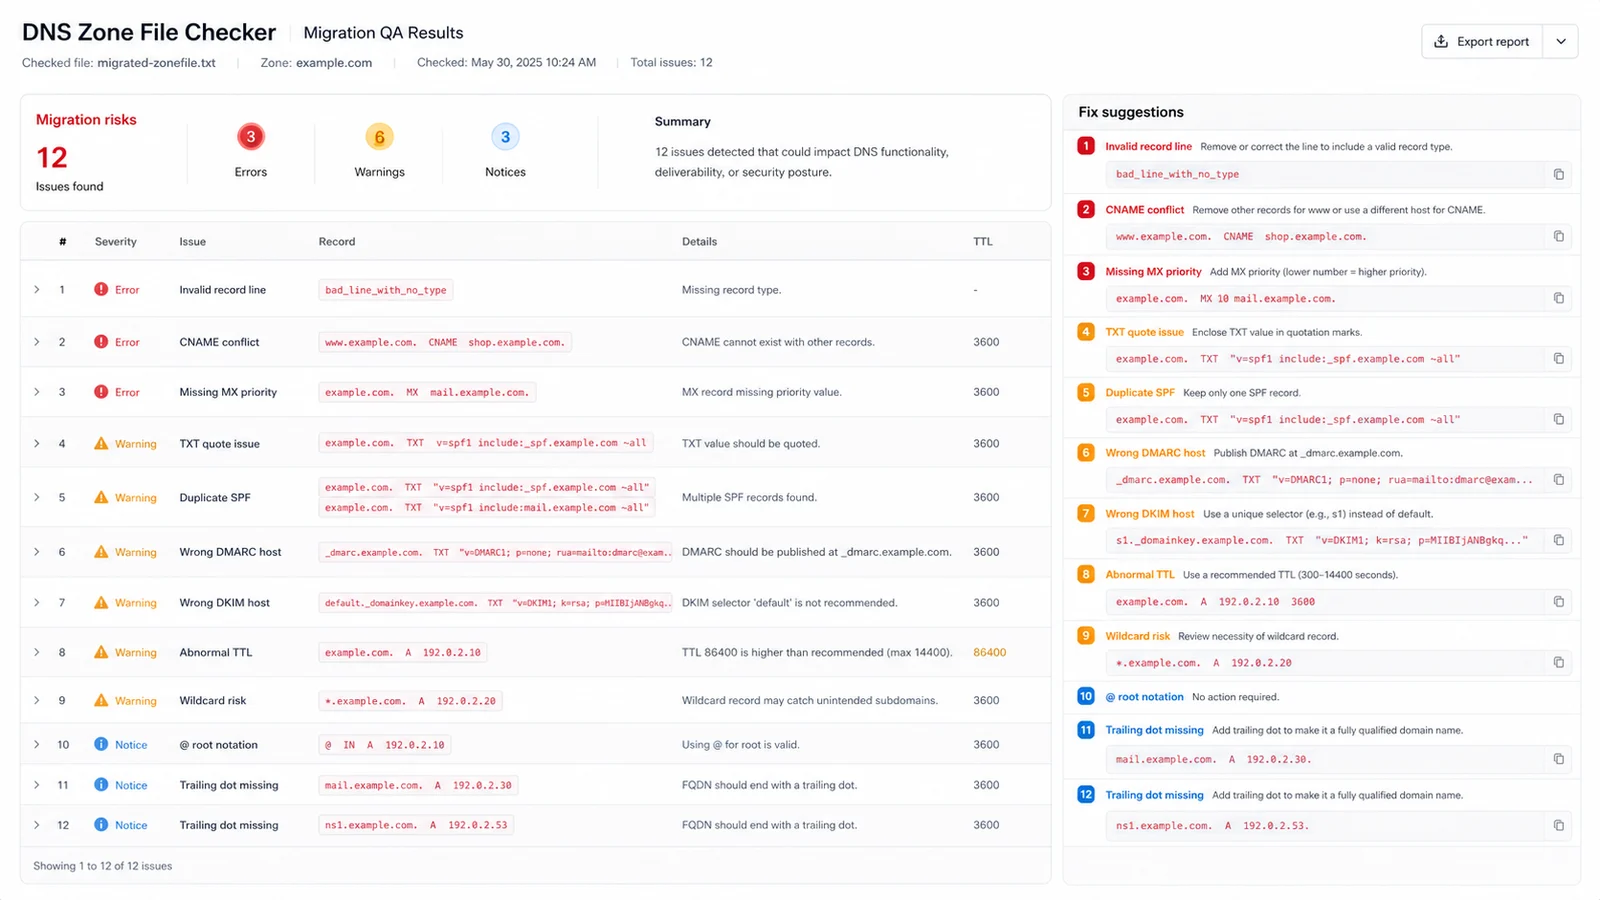Click '@ IN A 192.0.2.10' record in table
Screen dimensions: 1600x900
[385, 745]
